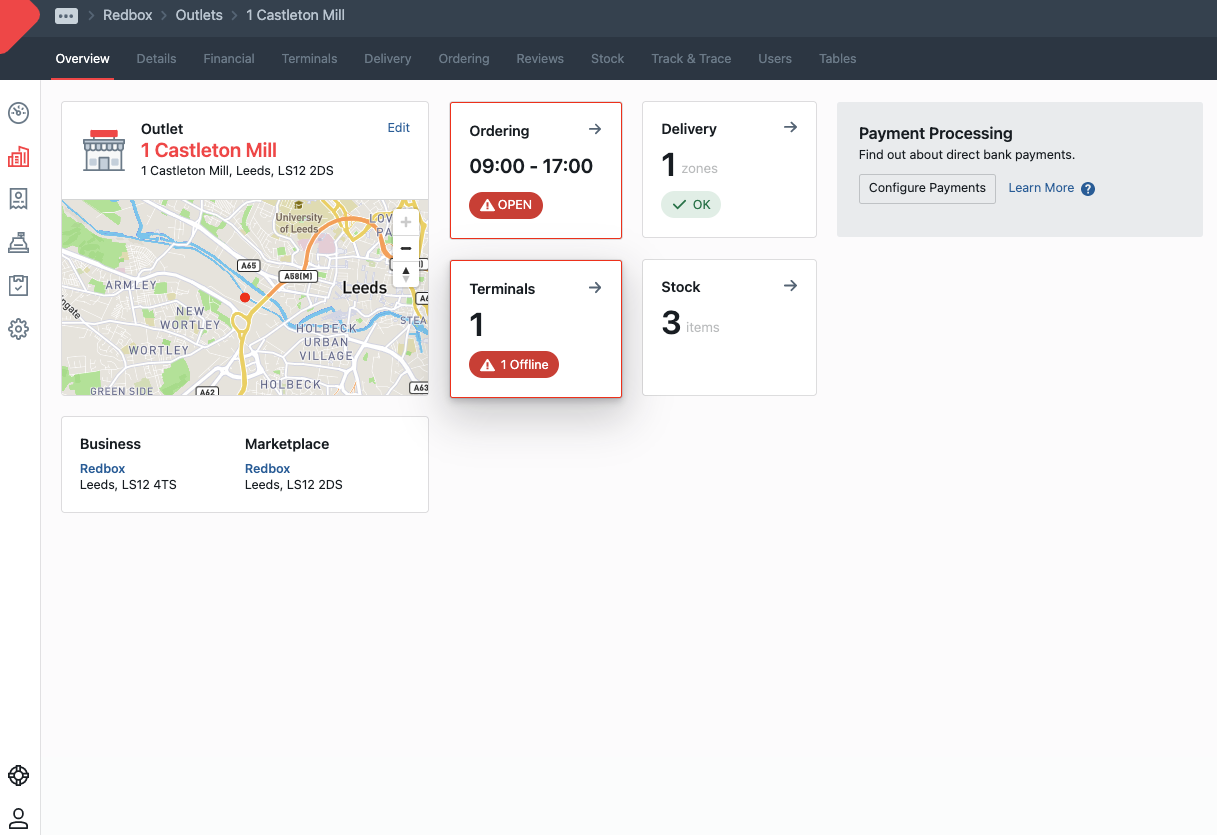Zoom in on the map
The width and height of the screenshot is (1217, 835).
[406, 222]
